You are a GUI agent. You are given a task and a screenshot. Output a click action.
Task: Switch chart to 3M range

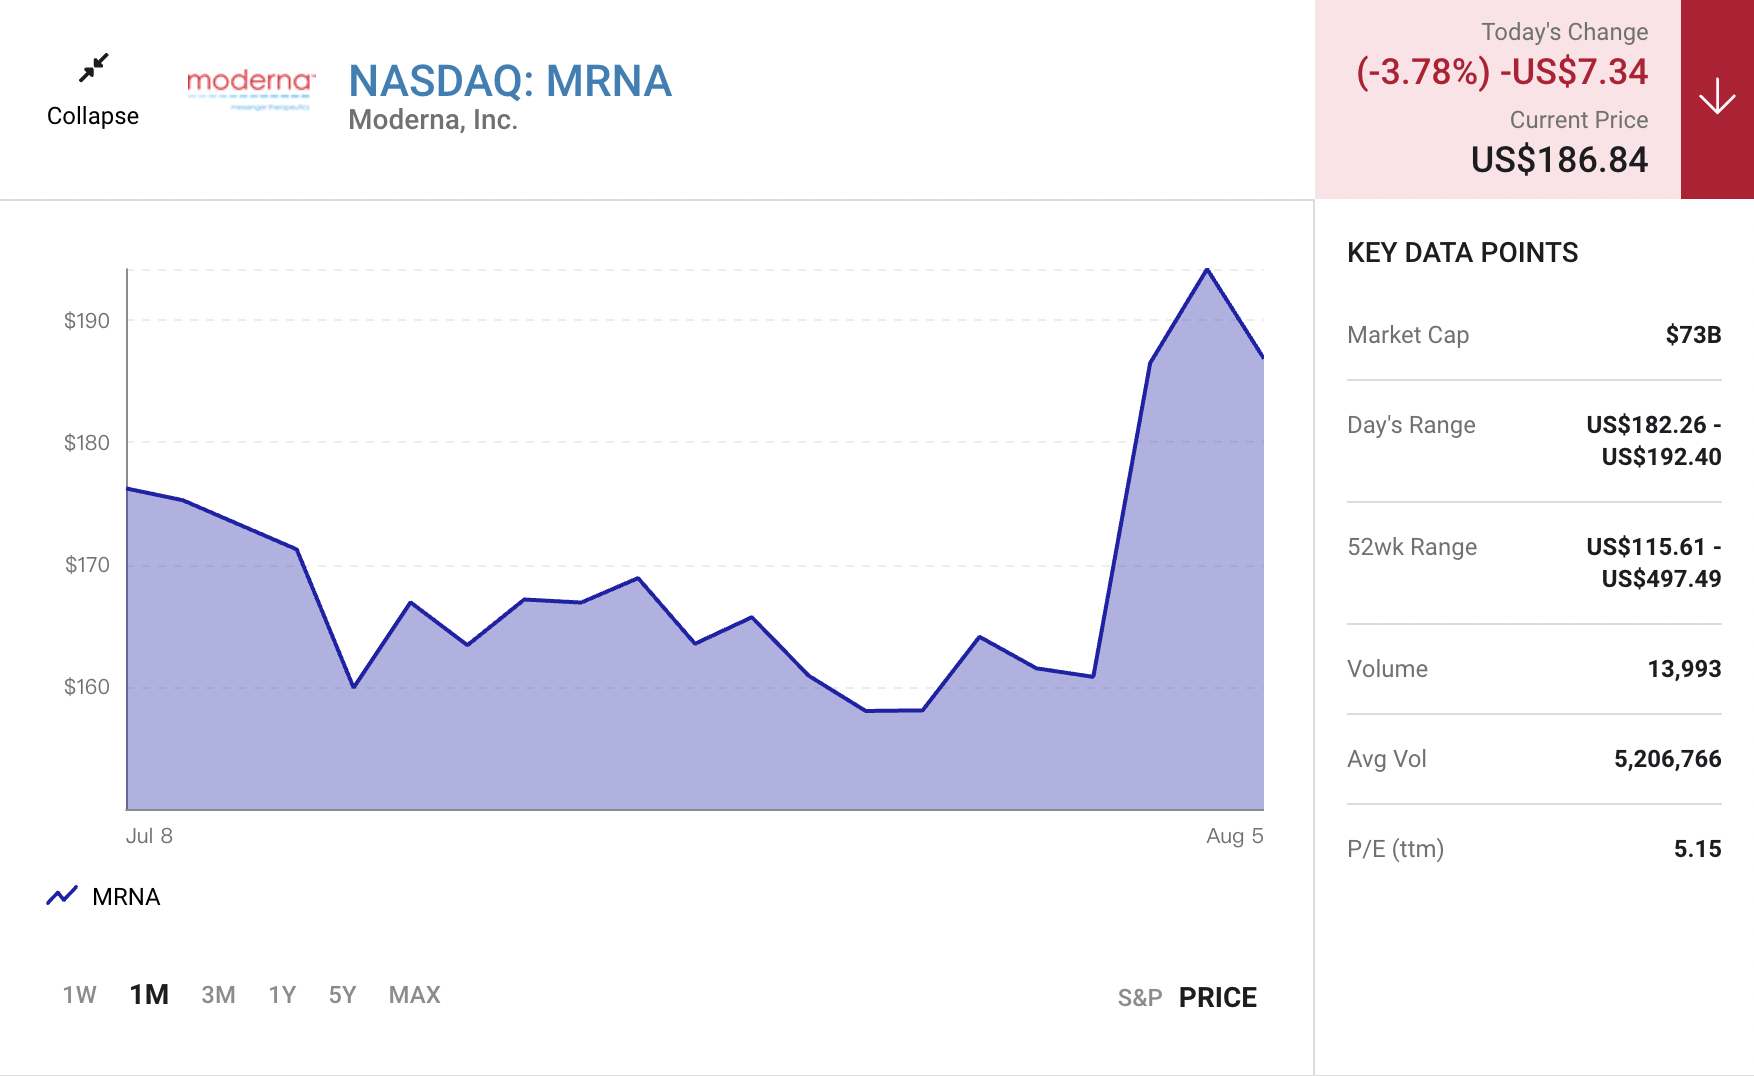[218, 995]
